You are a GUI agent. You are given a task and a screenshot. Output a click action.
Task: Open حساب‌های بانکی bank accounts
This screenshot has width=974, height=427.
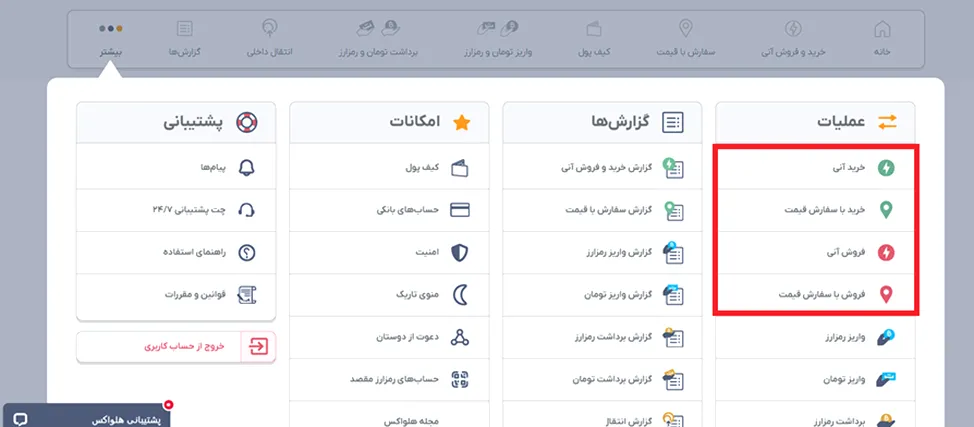pos(389,210)
